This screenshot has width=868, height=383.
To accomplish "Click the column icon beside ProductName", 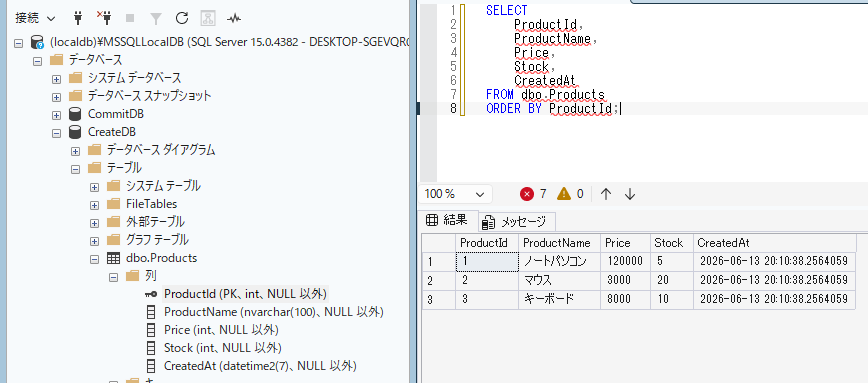I will click(x=151, y=312).
